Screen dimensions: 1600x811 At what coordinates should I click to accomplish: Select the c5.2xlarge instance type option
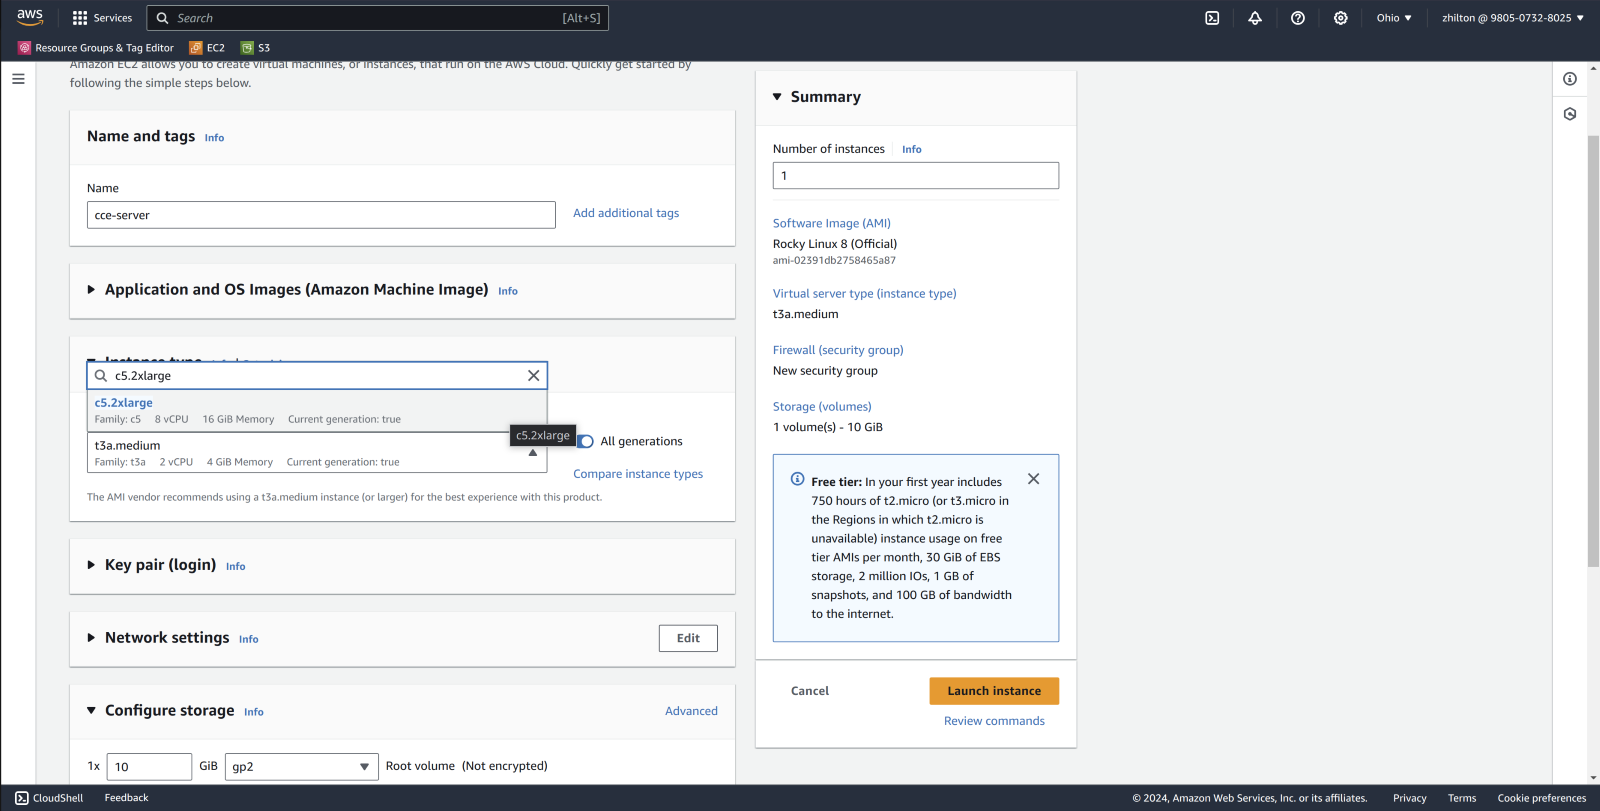(316, 411)
